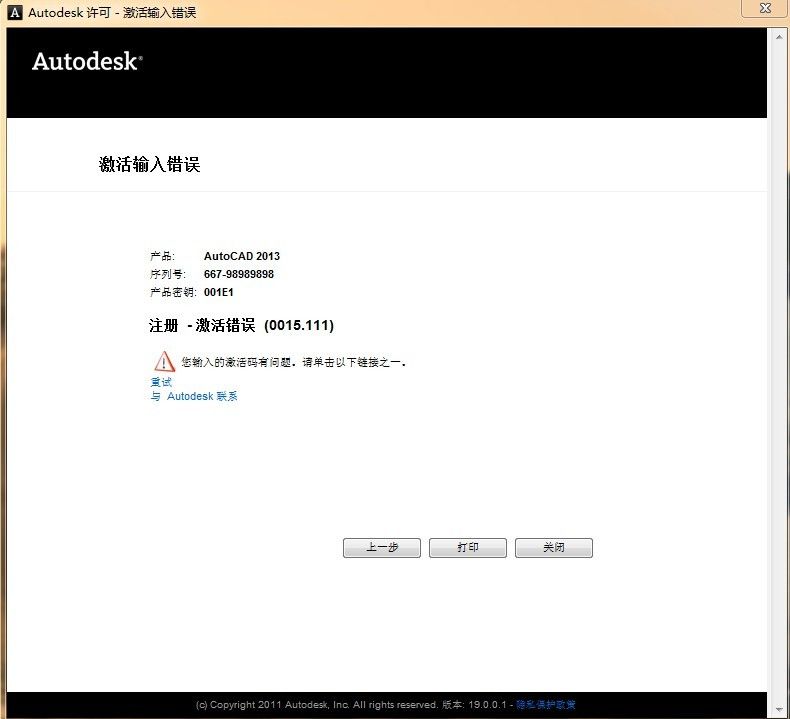Open the 重试 (Retry) link
790x719 pixels.
pyautogui.click(x=161, y=382)
